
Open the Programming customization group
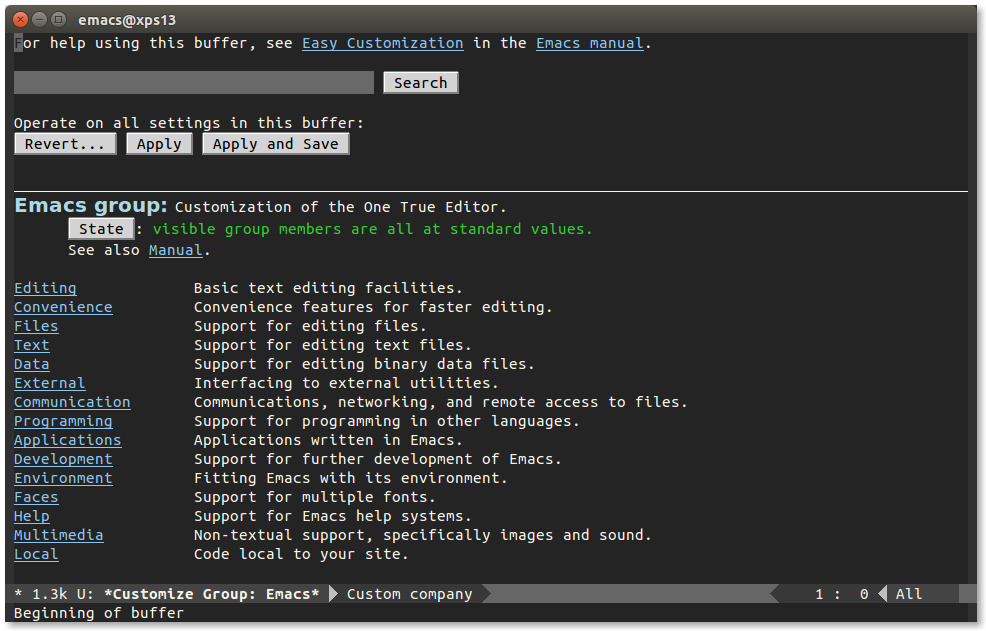[x=64, y=421]
